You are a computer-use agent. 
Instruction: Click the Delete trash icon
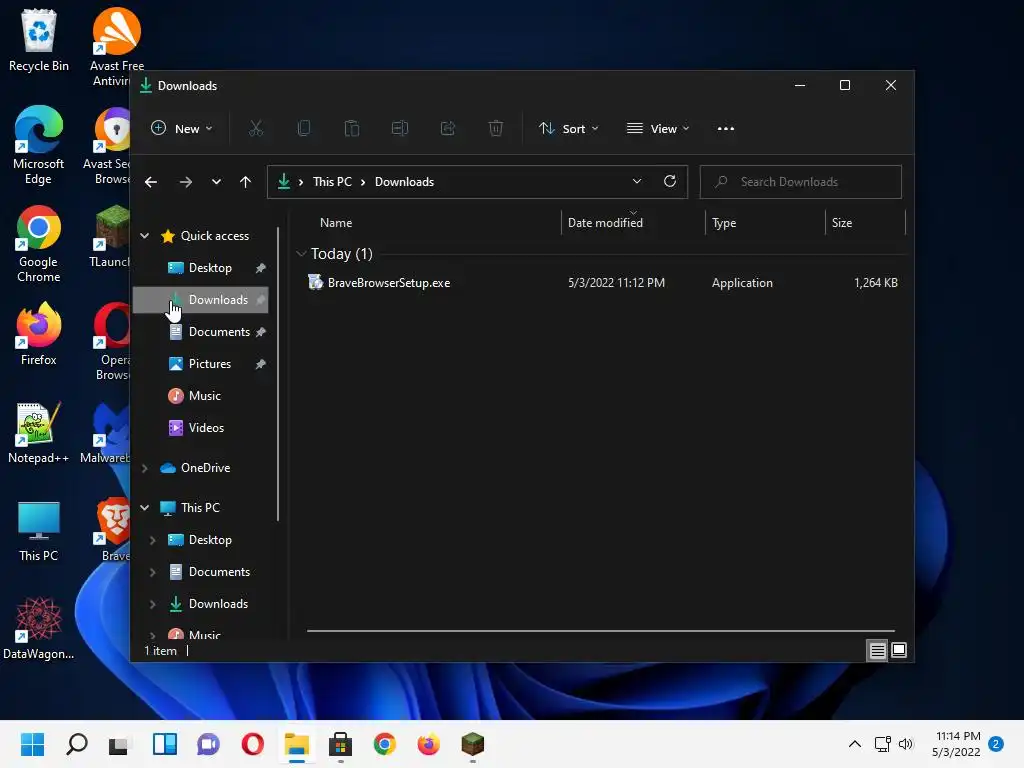point(496,129)
